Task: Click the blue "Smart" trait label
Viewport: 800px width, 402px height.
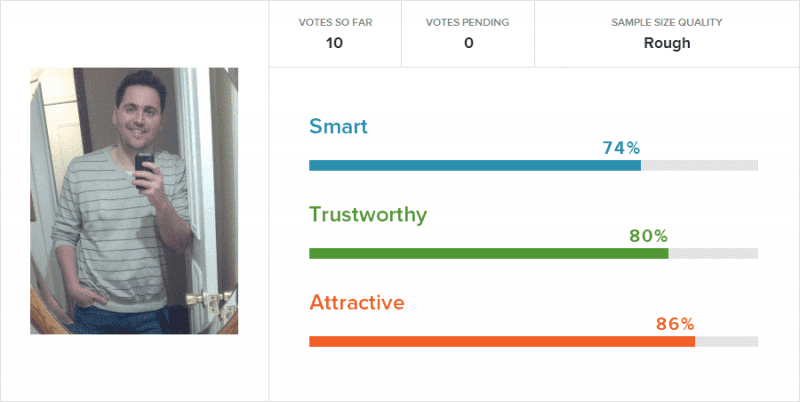Action: [338, 127]
